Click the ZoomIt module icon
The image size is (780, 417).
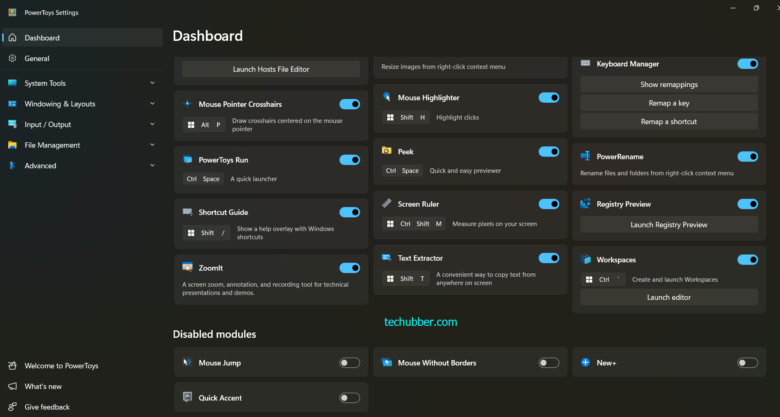pyautogui.click(x=188, y=267)
